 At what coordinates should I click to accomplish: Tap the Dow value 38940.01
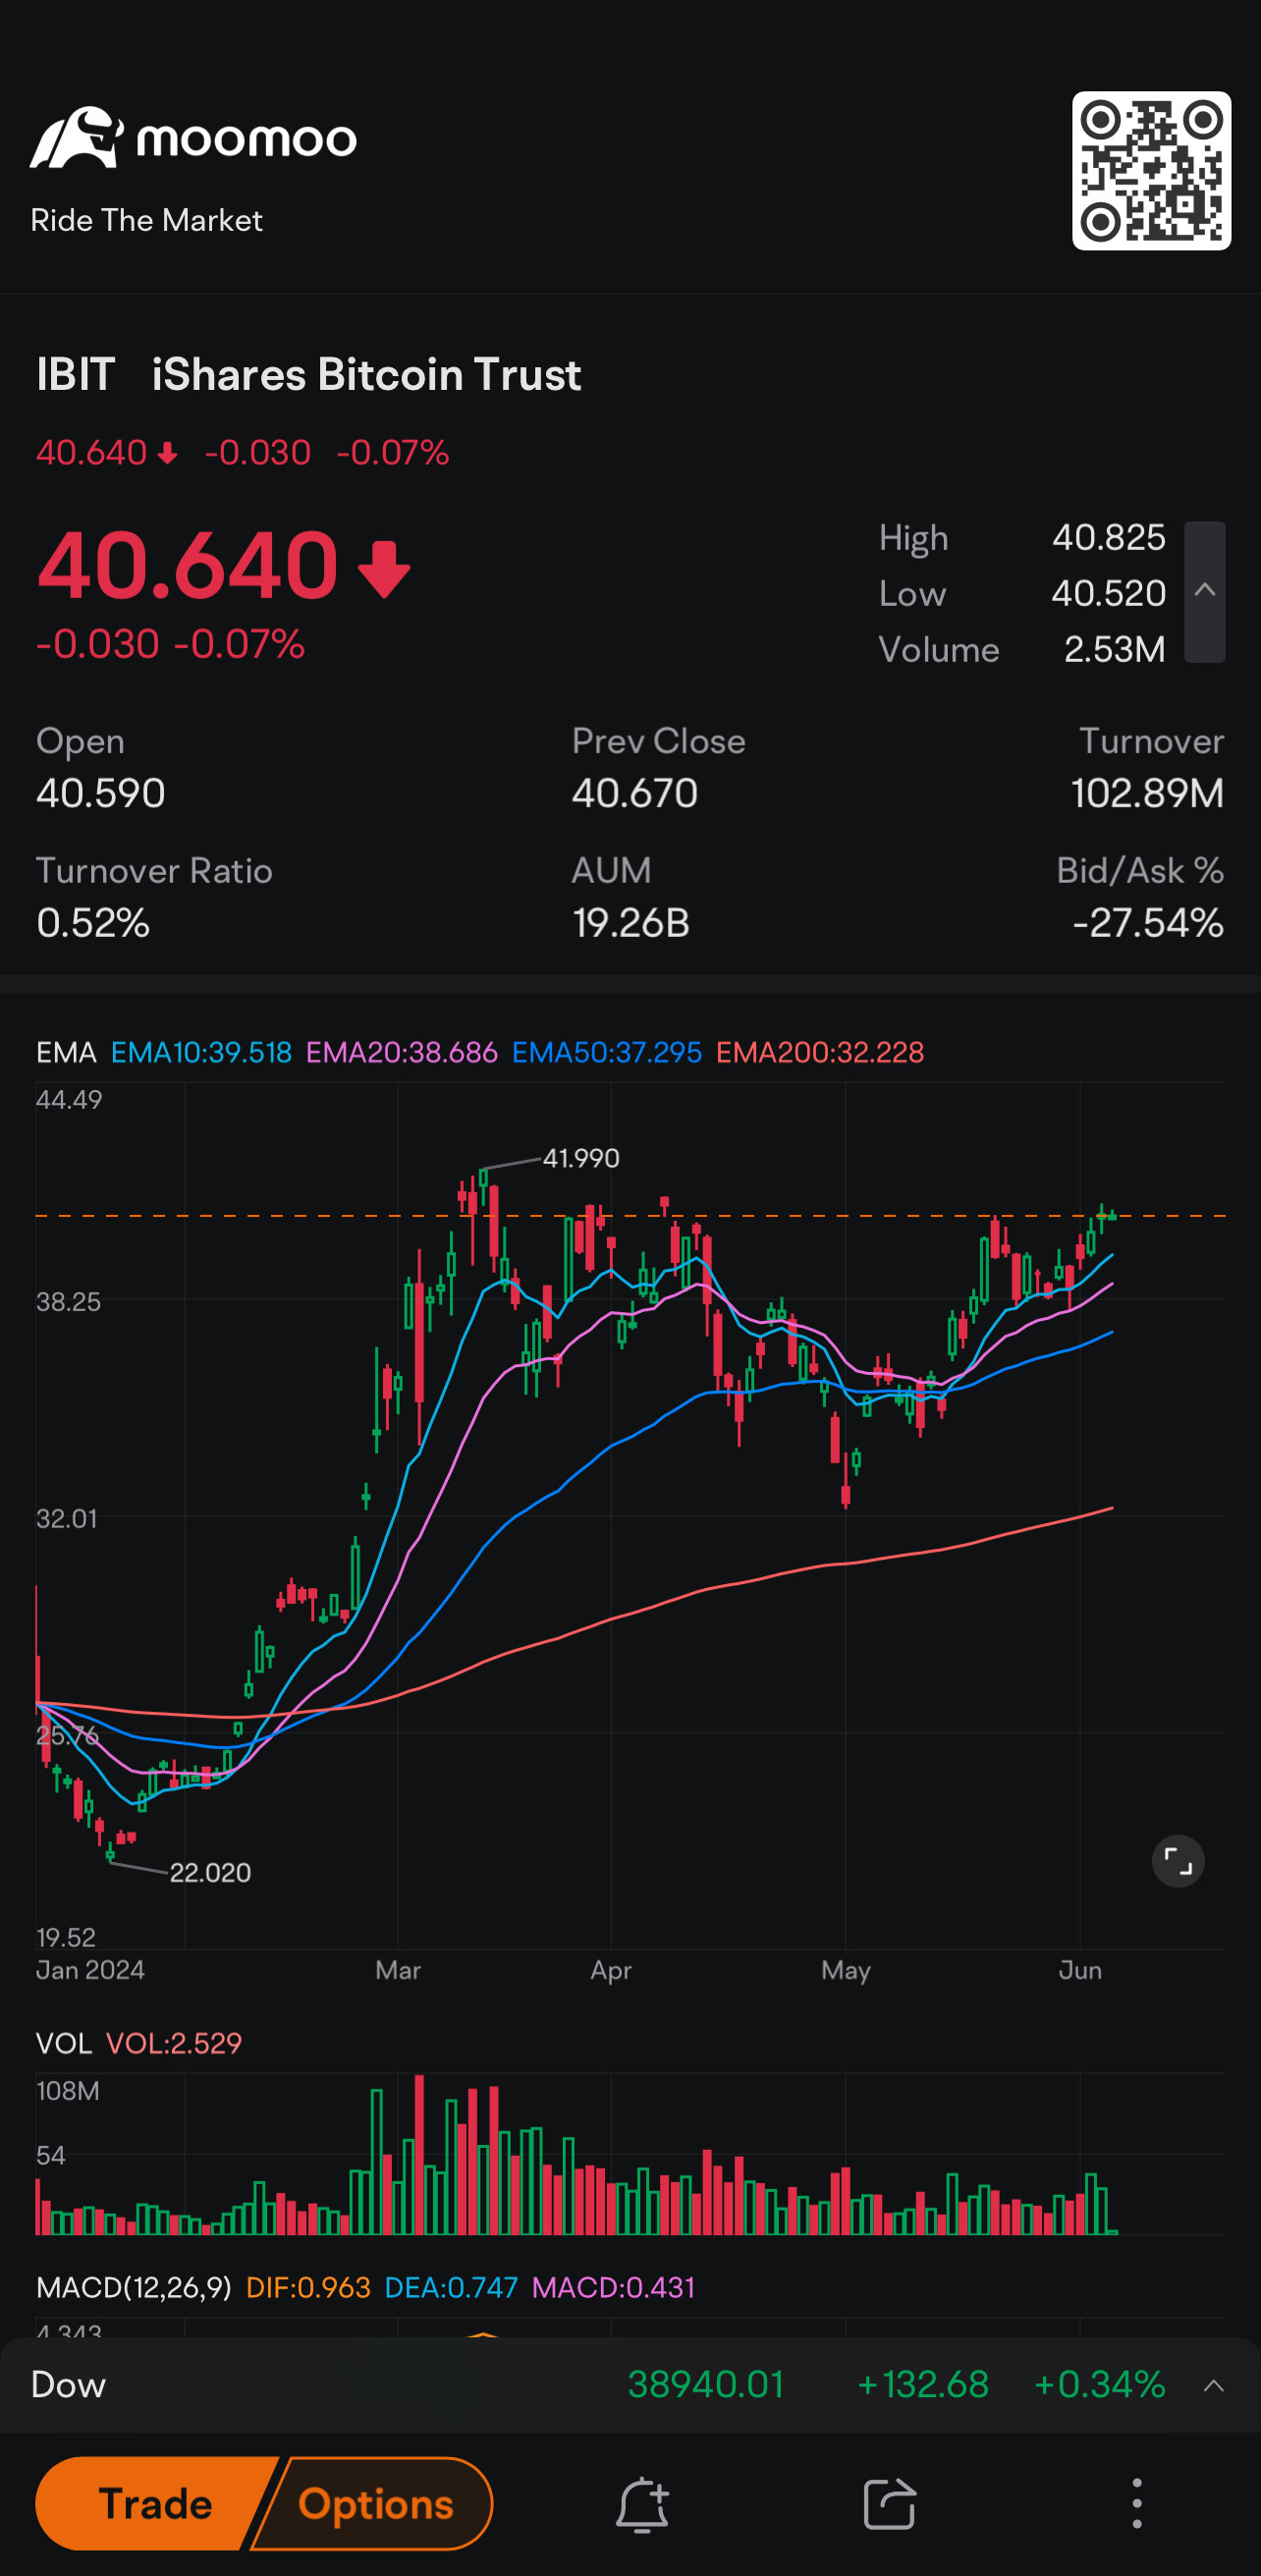(x=705, y=2385)
